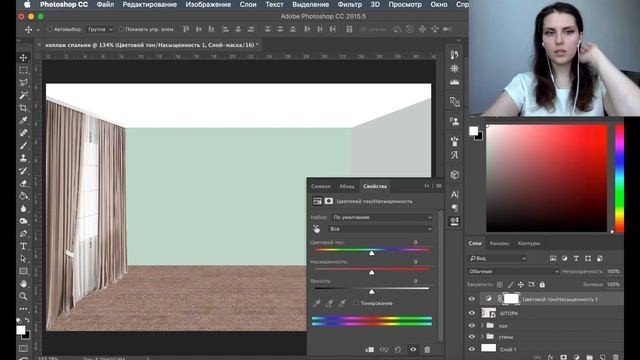The image size is (640, 360).
Task: Open the Обычные blend mode dropdown
Action: [x=513, y=271]
